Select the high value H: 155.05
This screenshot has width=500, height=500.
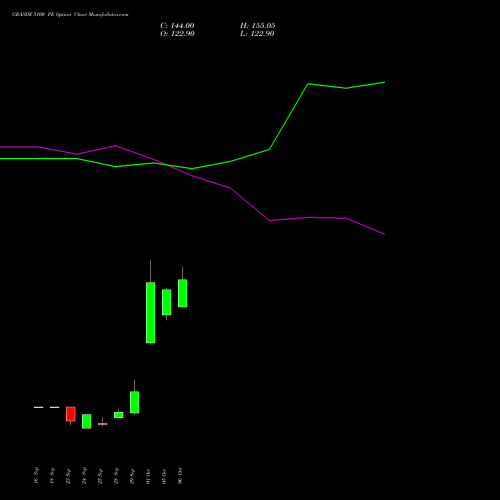(x=258, y=26)
